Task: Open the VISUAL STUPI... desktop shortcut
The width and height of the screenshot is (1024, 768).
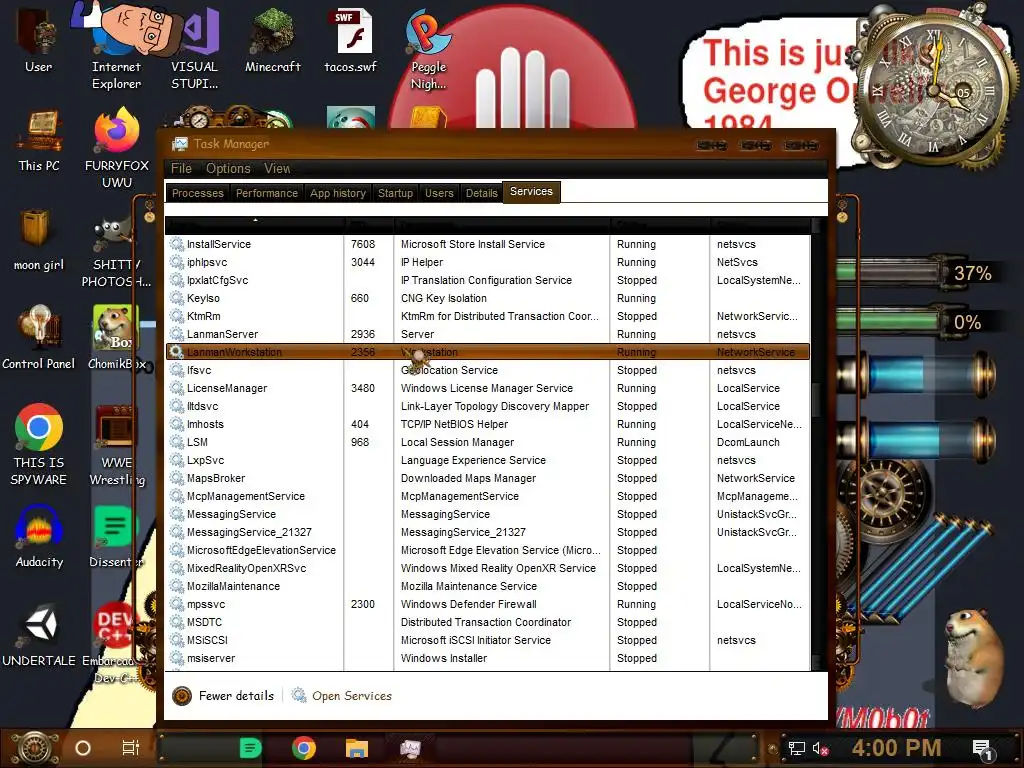Action: coord(195,47)
